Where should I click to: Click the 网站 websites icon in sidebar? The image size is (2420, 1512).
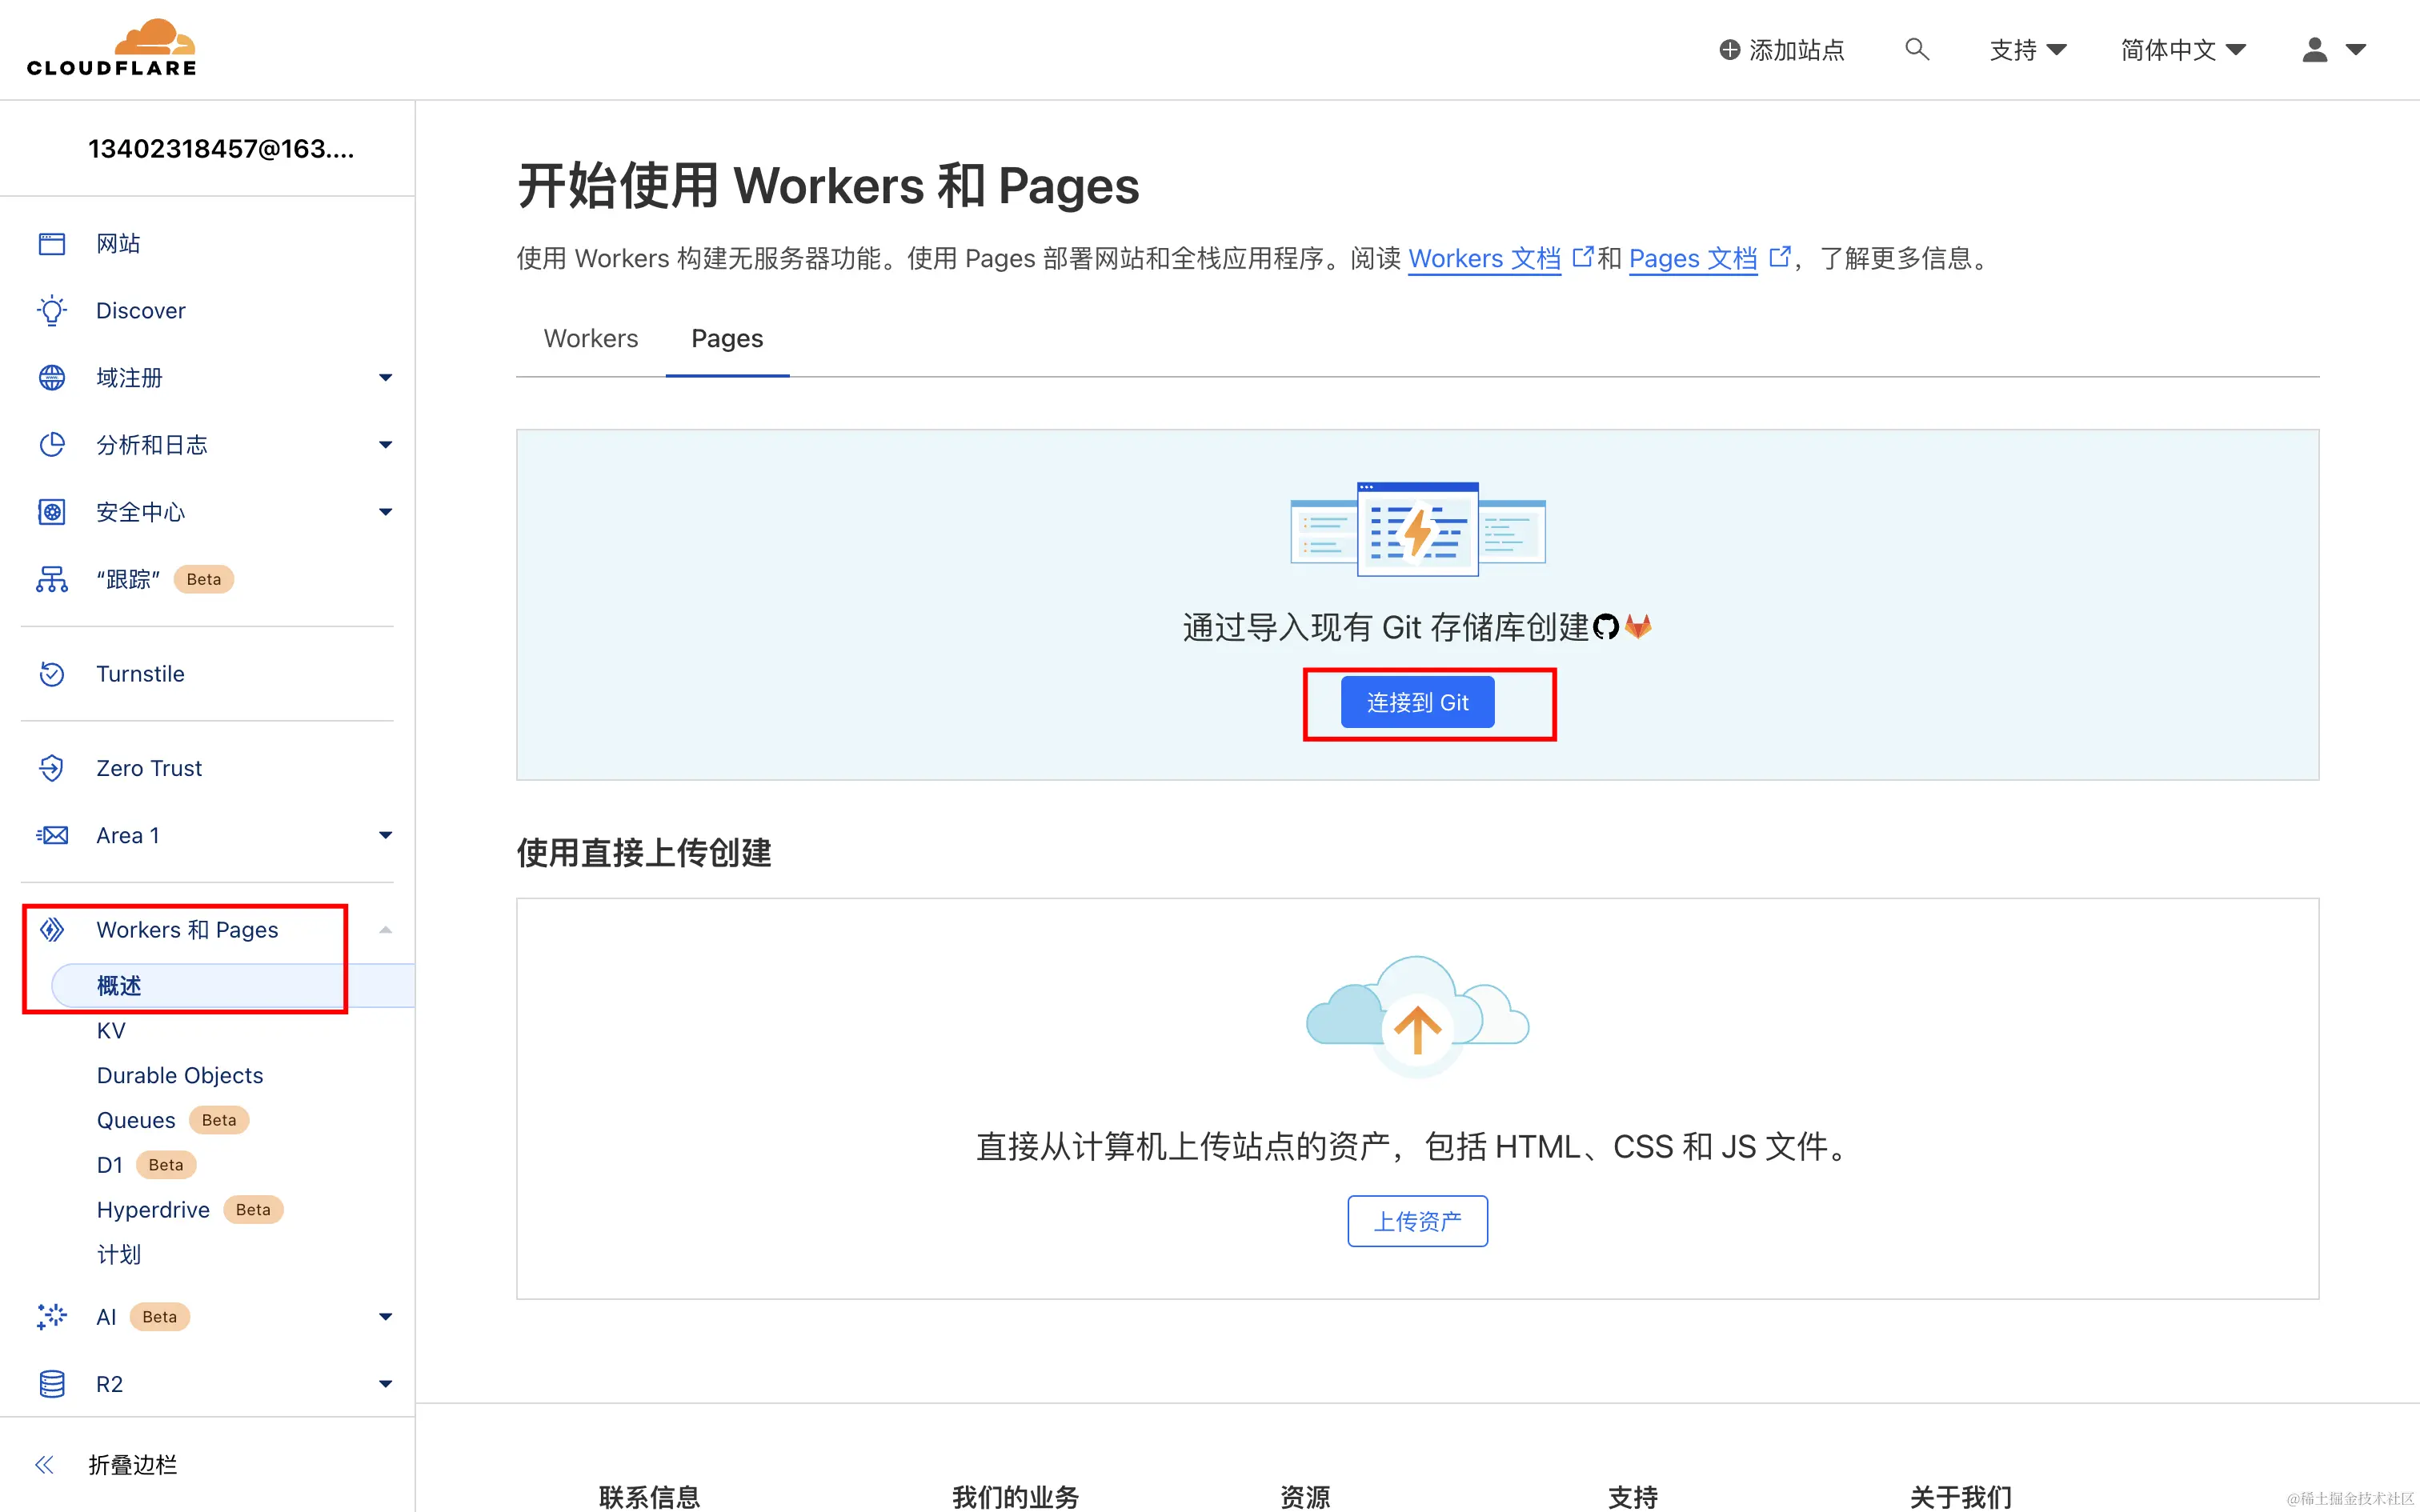[x=52, y=243]
